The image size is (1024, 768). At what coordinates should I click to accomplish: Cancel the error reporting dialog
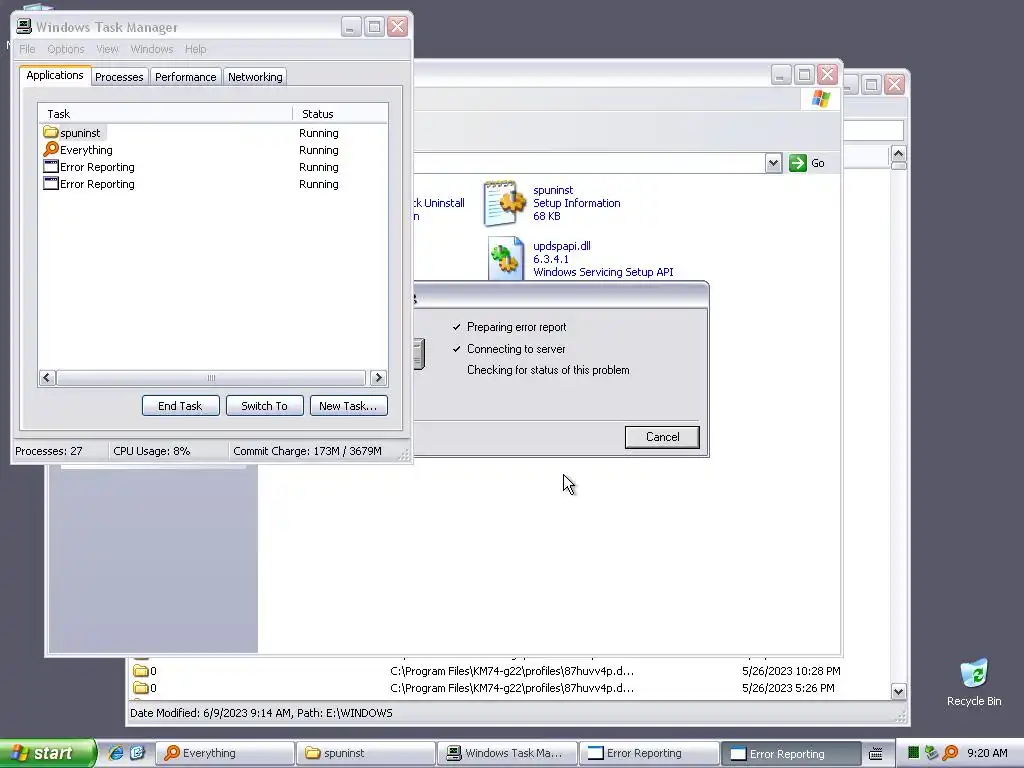click(x=662, y=437)
